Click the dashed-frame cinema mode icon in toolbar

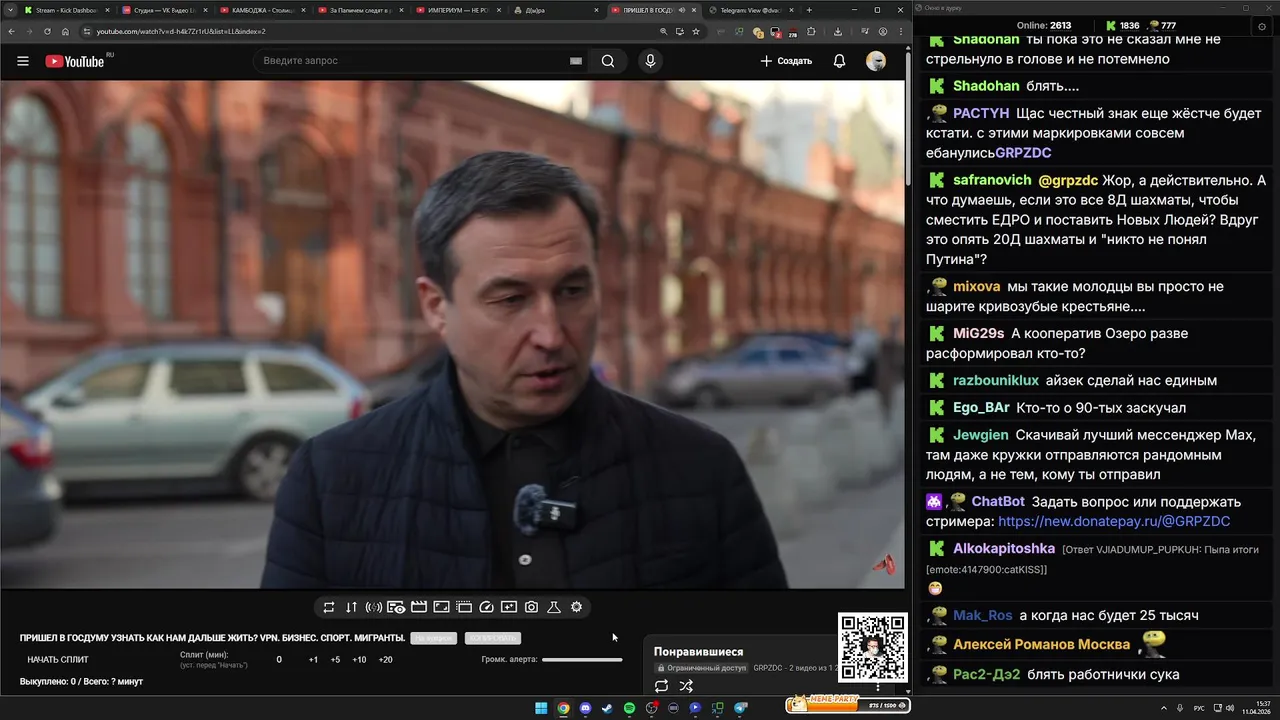(x=464, y=607)
